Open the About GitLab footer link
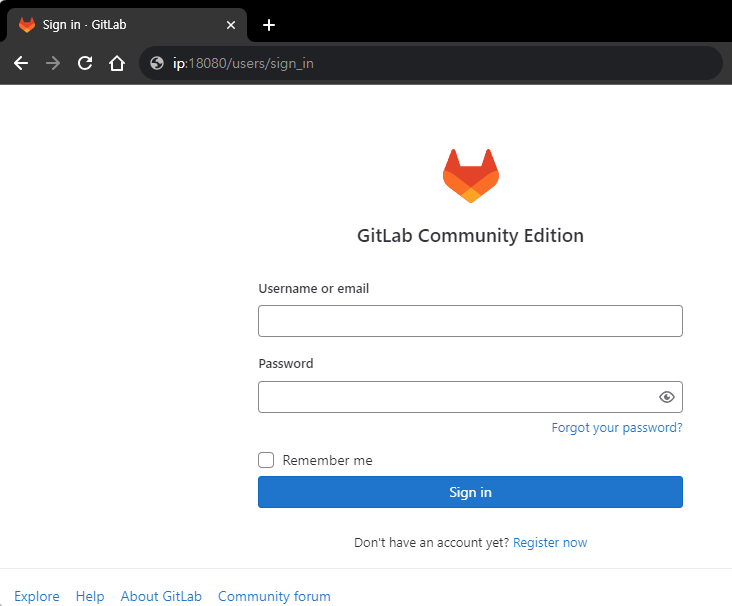 click(161, 596)
